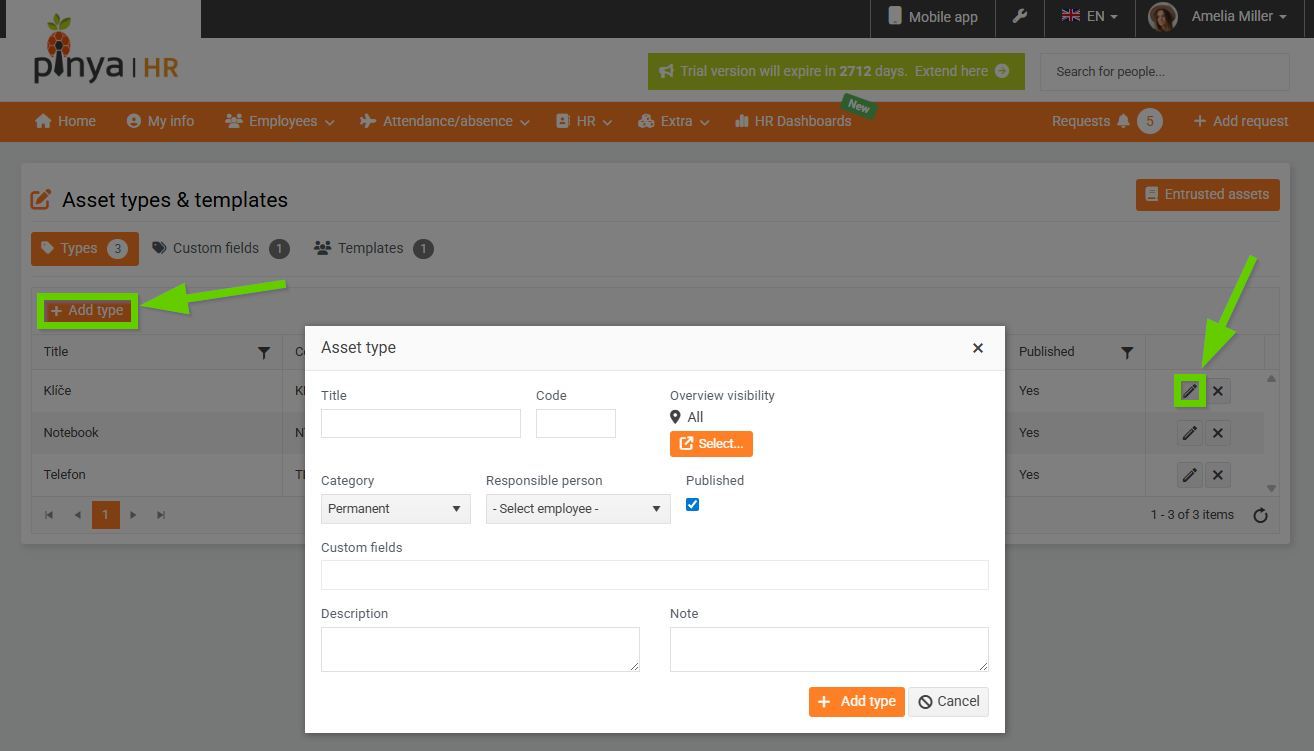
Task: Go to previous page of grid
Action: point(77,515)
